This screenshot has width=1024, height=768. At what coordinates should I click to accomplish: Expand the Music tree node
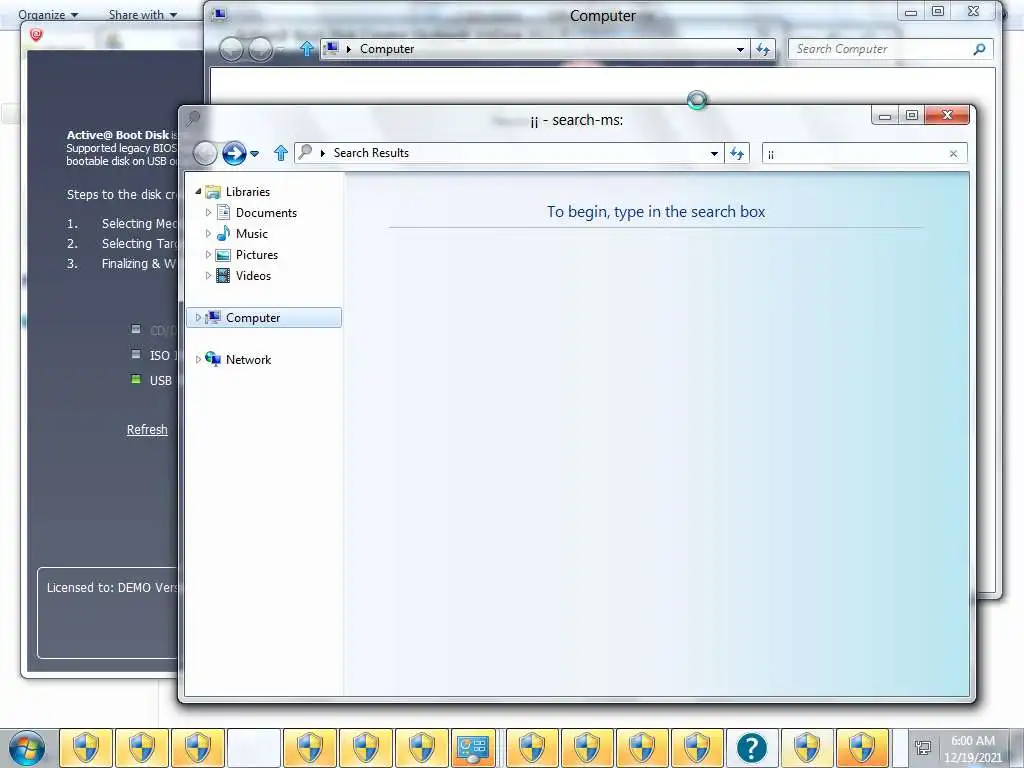click(x=208, y=233)
